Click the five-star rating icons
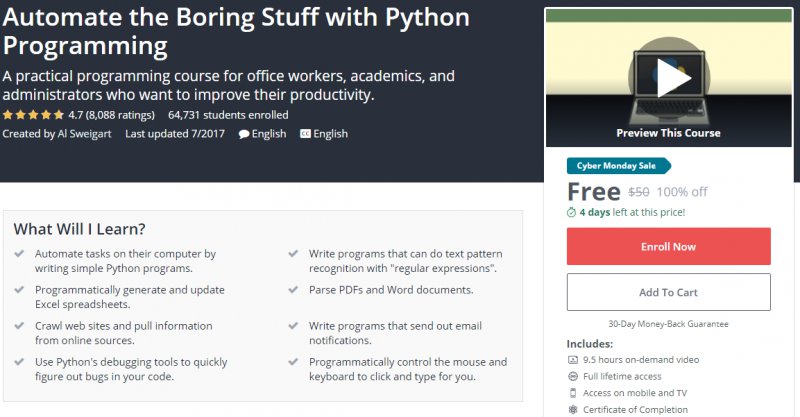The height and width of the screenshot is (417, 800). tap(32, 115)
